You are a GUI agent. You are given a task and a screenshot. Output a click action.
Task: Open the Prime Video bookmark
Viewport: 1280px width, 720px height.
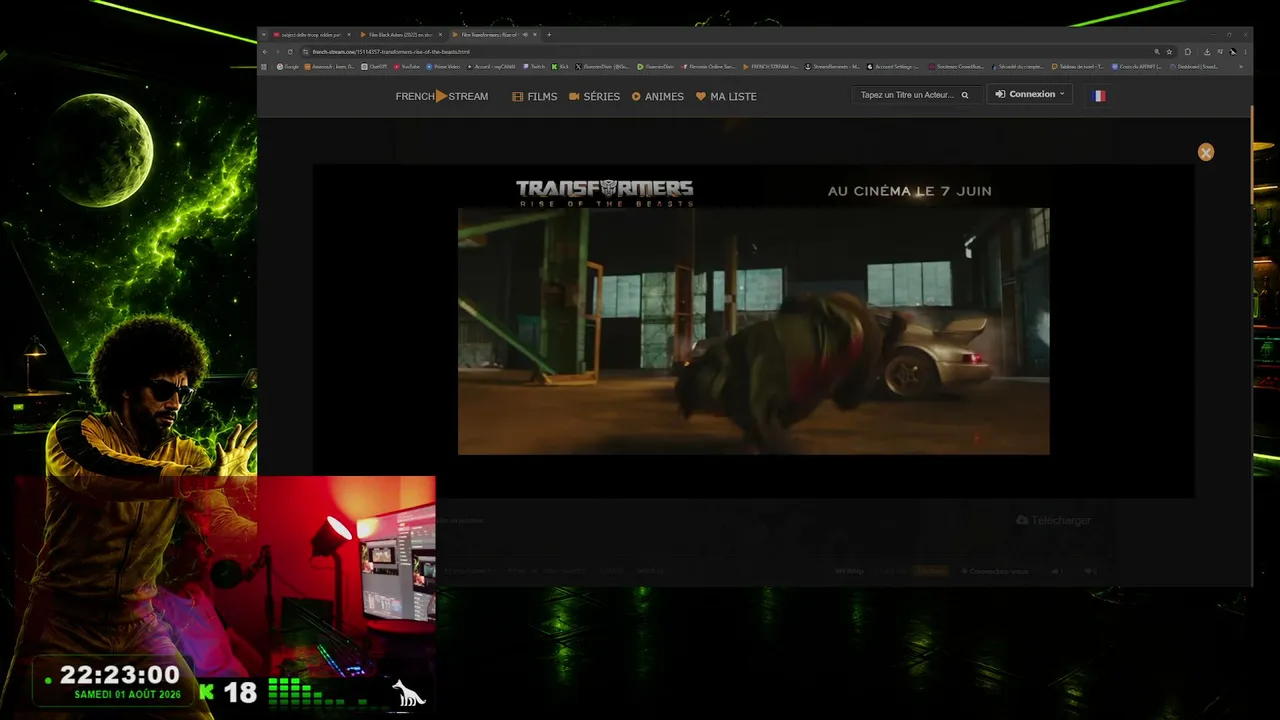[443, 67]
